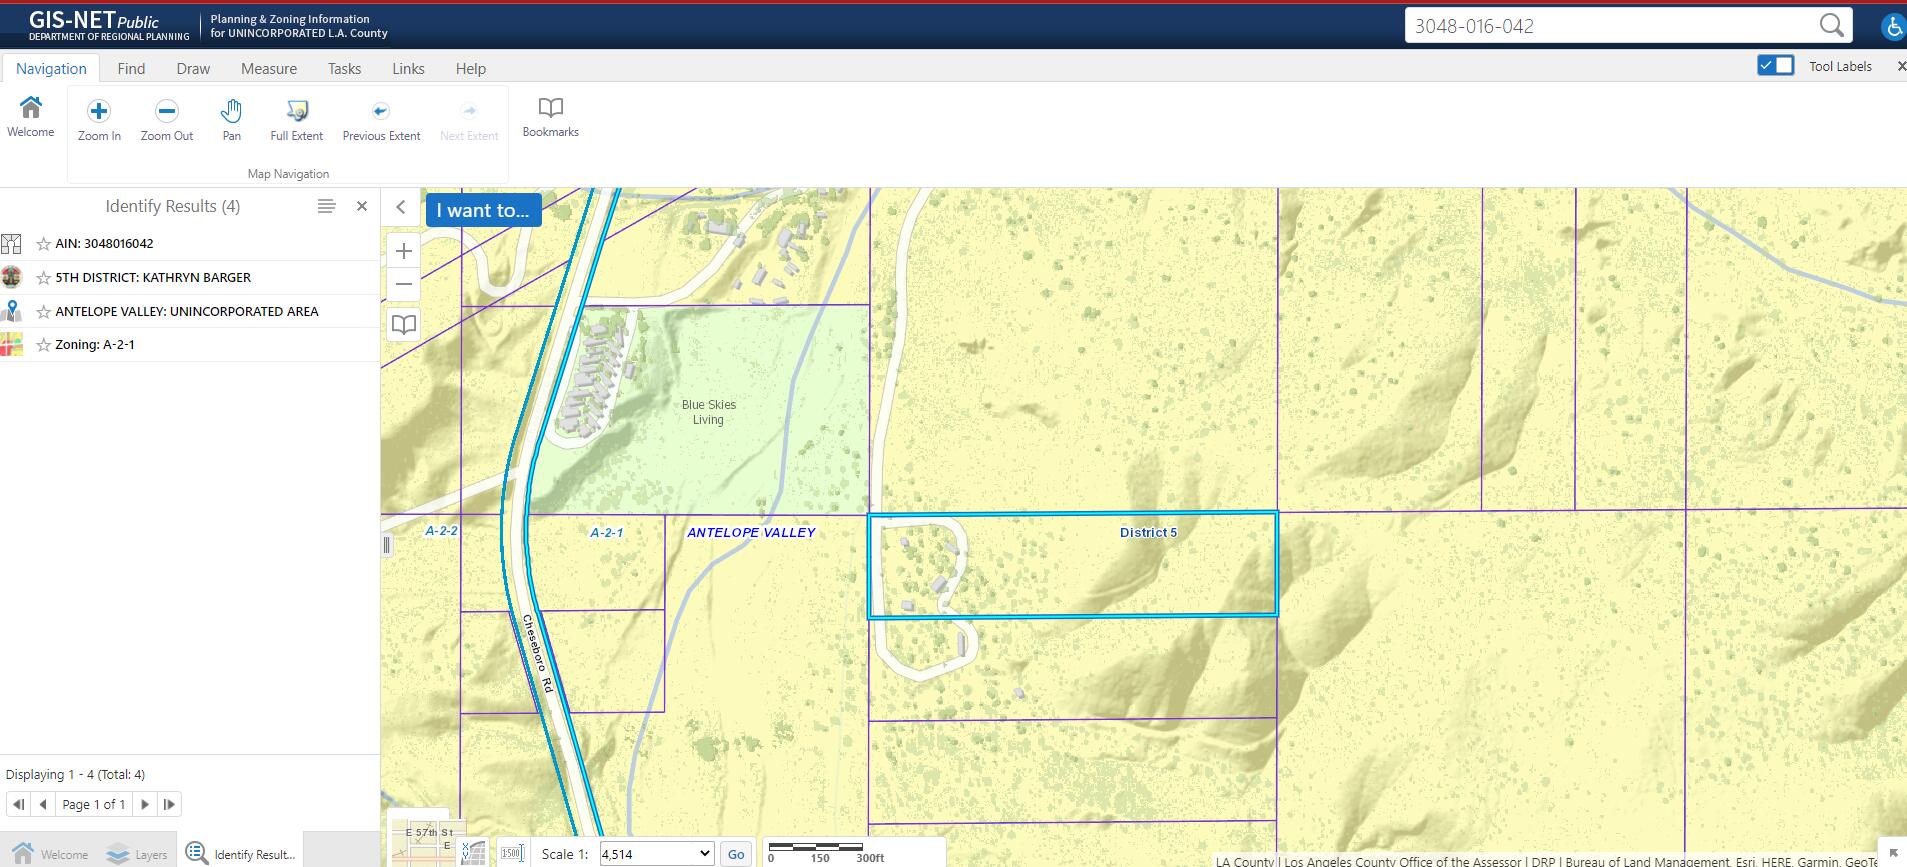Screen dimensions: 1907x867
Task: Select ANTELOPE VALLEY: UNINCORPORATED AREA row
Action: (x=190, y=312)
